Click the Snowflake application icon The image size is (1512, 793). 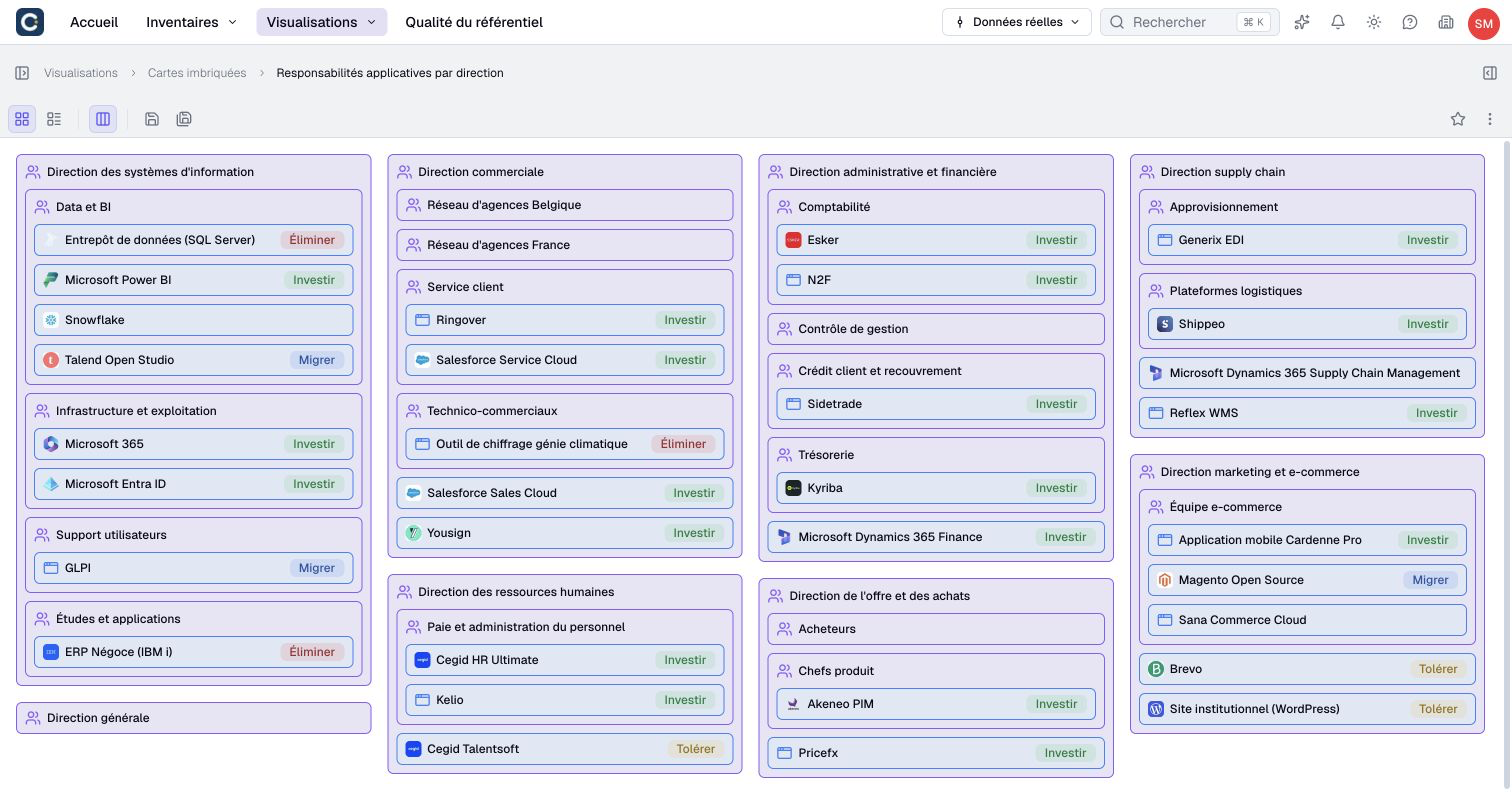coord(51,320)
